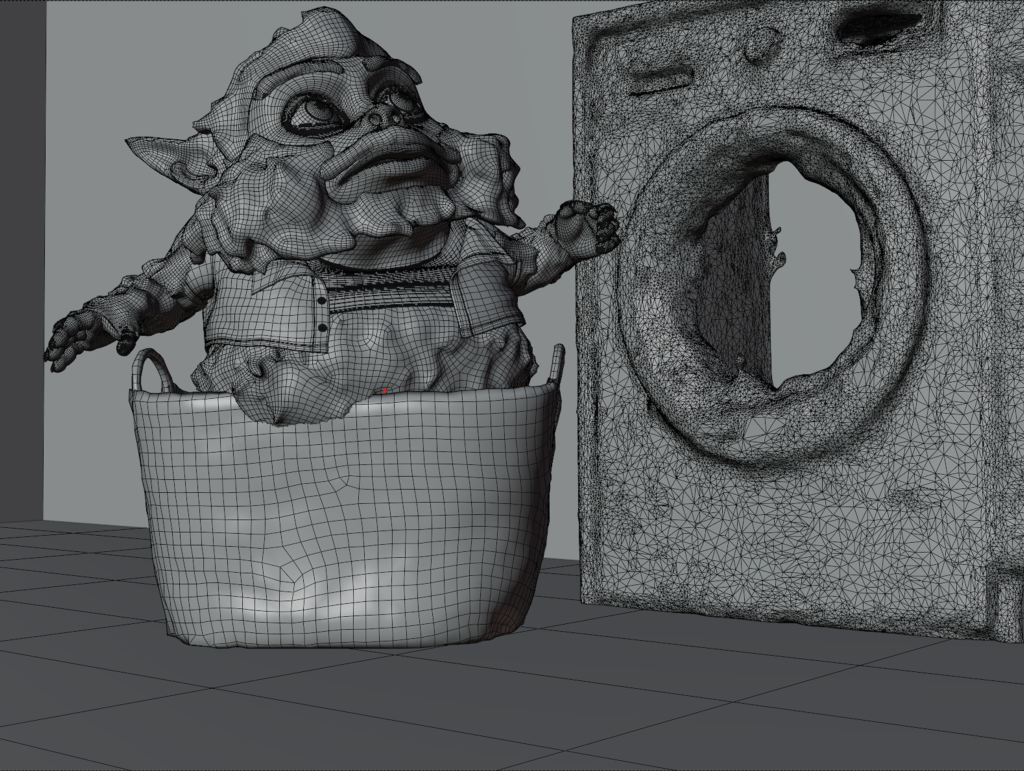Select the creature's left eye mesh
1024x771 pixels.
[x=312, y=108]
